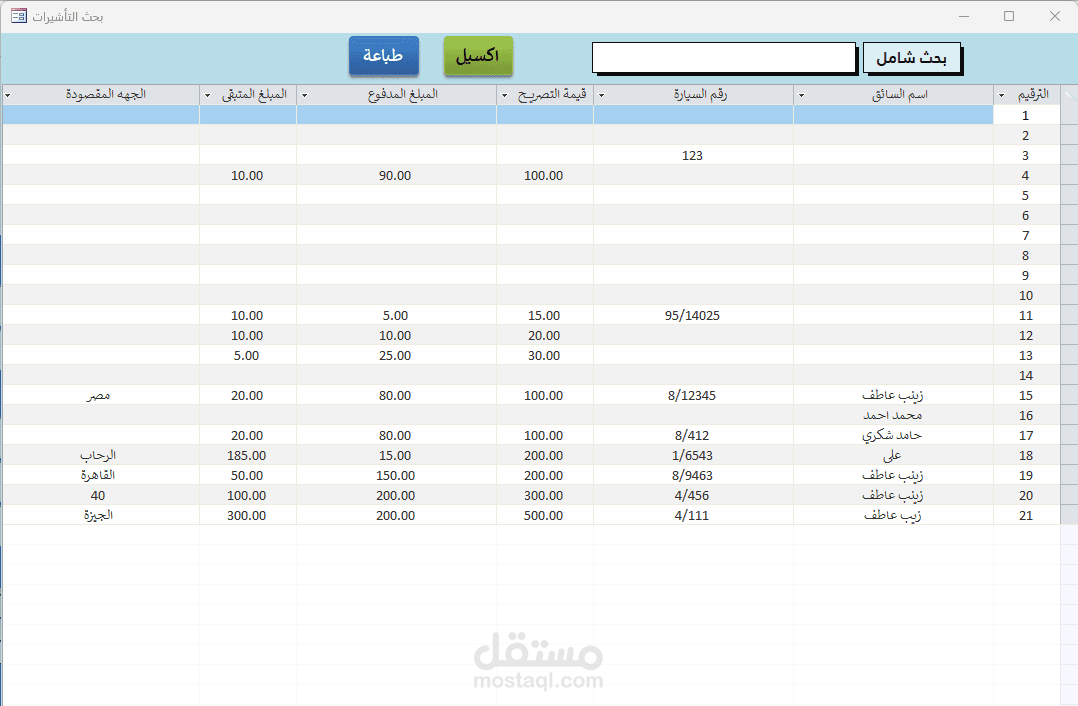Click driver name على in row 18

(x=893, y=455)
